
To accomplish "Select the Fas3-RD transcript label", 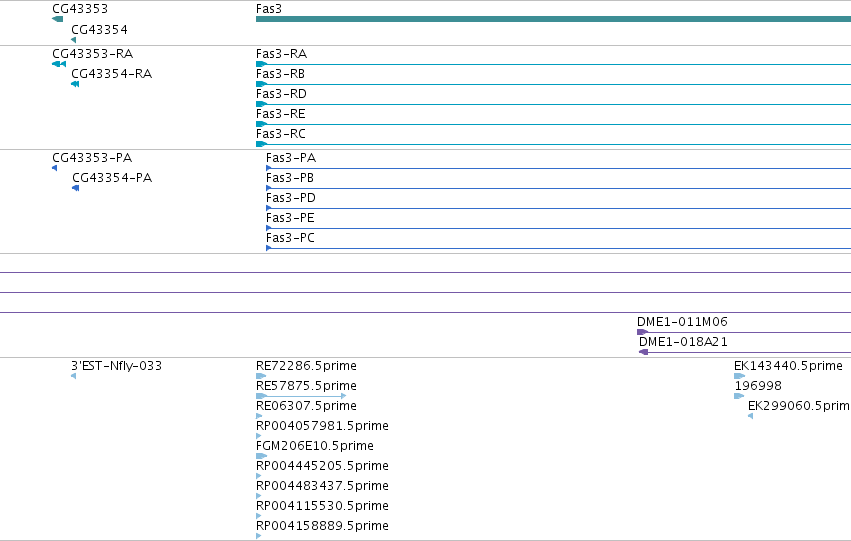I will tap(281, 94).
